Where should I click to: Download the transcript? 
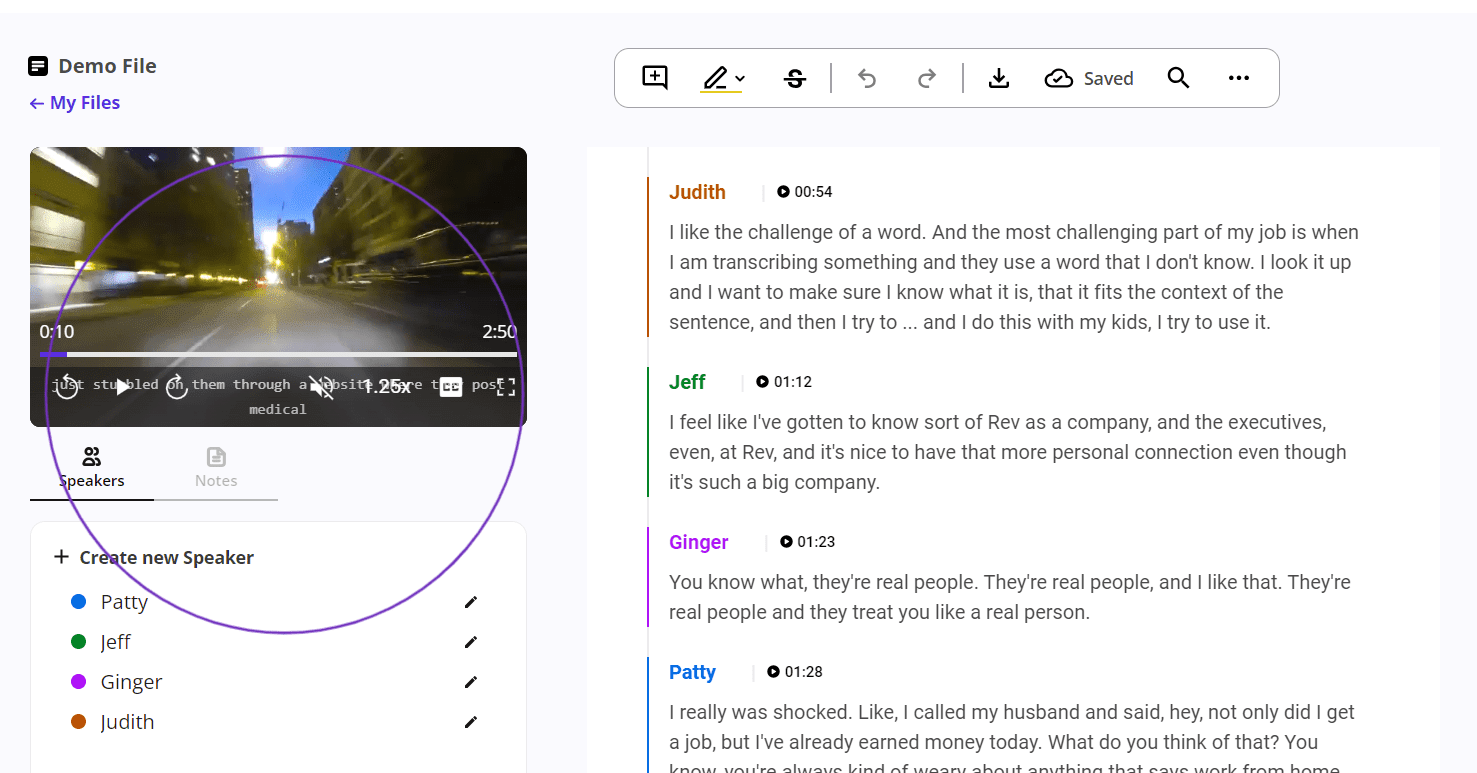[x=999, y=77]
